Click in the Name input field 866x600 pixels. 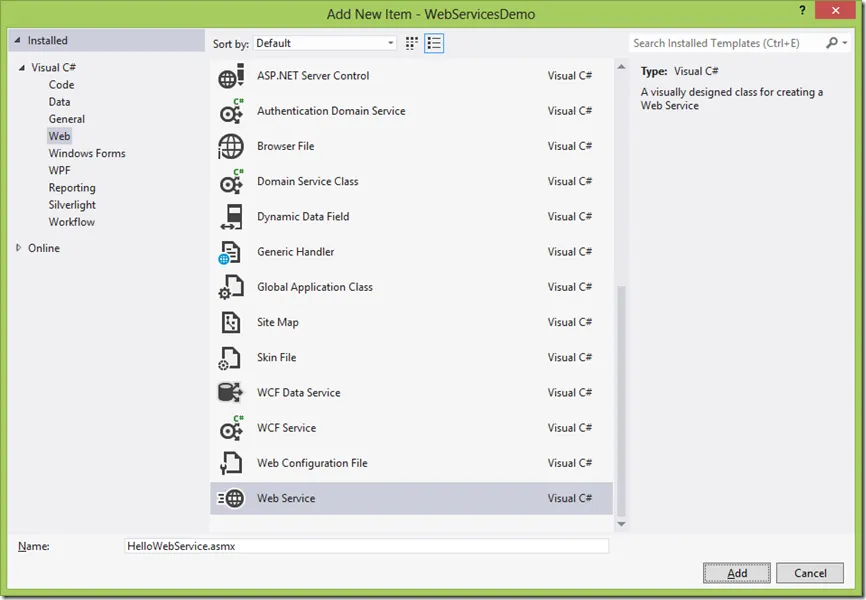[367, 546]
